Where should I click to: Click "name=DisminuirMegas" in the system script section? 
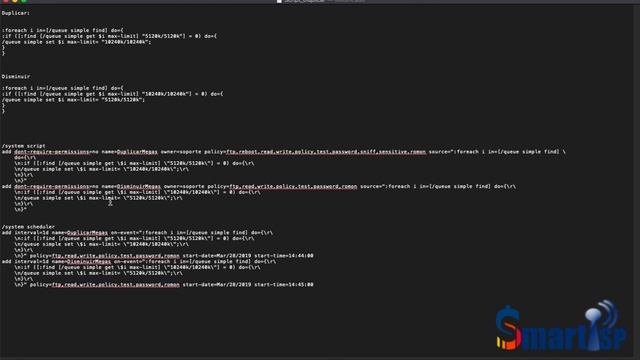pyautogui.click(x=131, y=187)
